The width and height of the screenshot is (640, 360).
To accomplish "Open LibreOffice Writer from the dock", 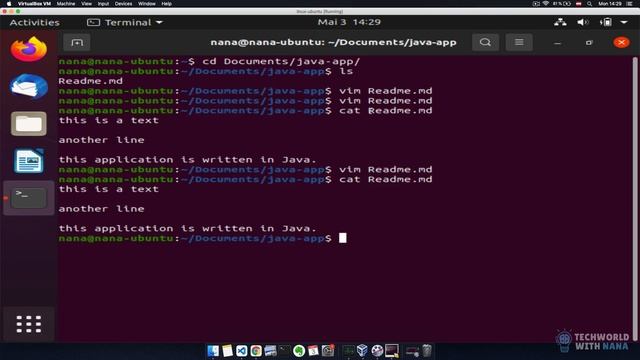I will (29, 160).
